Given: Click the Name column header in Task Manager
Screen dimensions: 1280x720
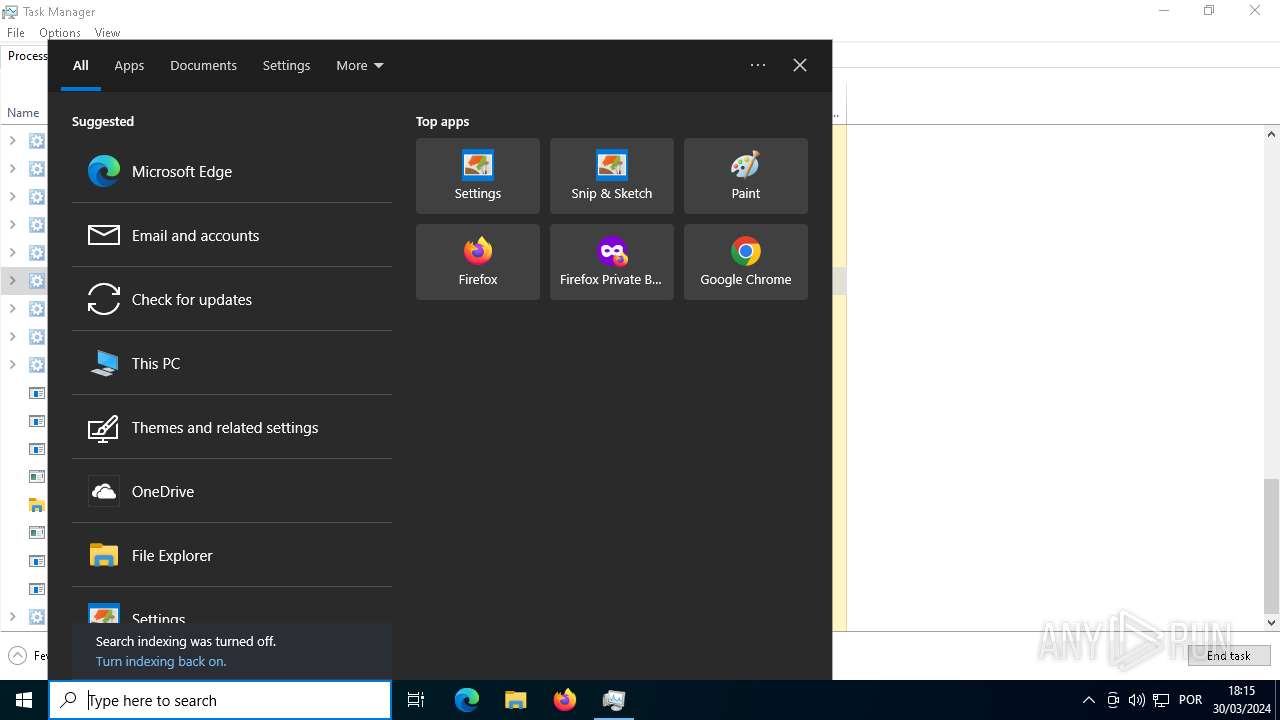Looking at the screenshot, I should coord(23,113).
